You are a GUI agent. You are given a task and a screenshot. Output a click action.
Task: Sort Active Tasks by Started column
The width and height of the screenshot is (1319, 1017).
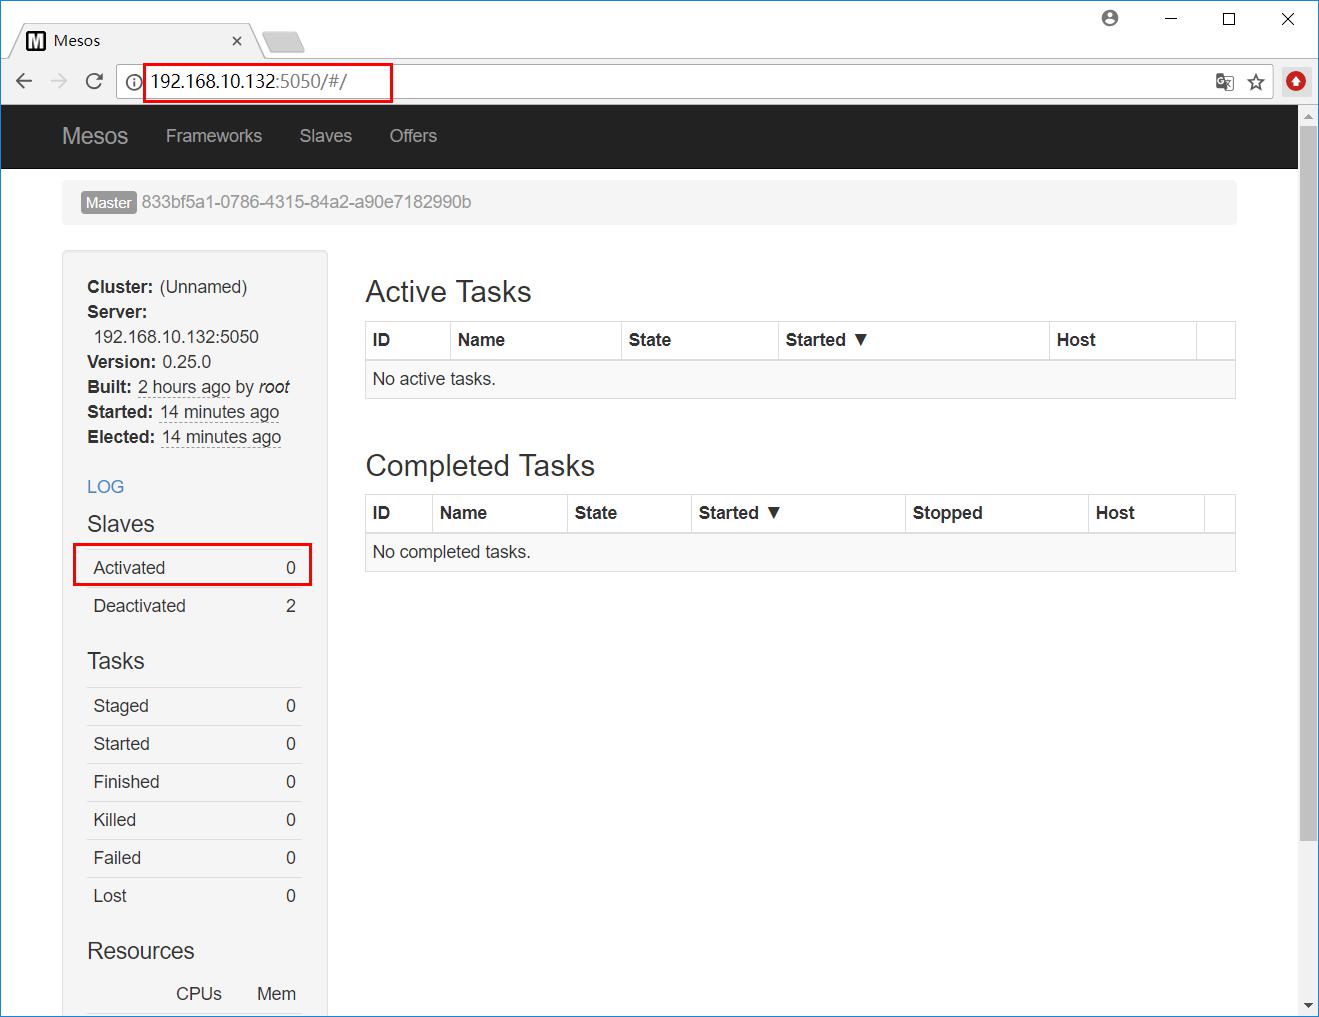click(826, 340)
